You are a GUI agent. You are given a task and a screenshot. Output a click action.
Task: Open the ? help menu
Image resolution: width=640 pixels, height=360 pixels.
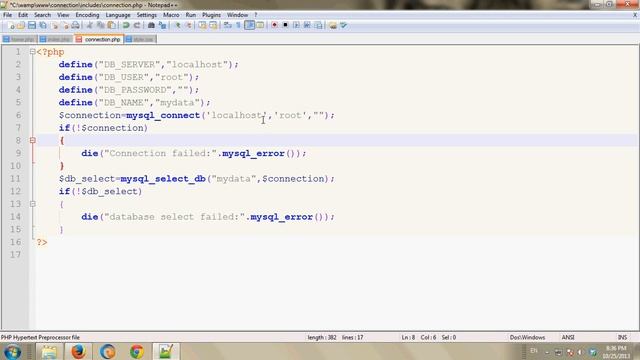pos(256,15)
